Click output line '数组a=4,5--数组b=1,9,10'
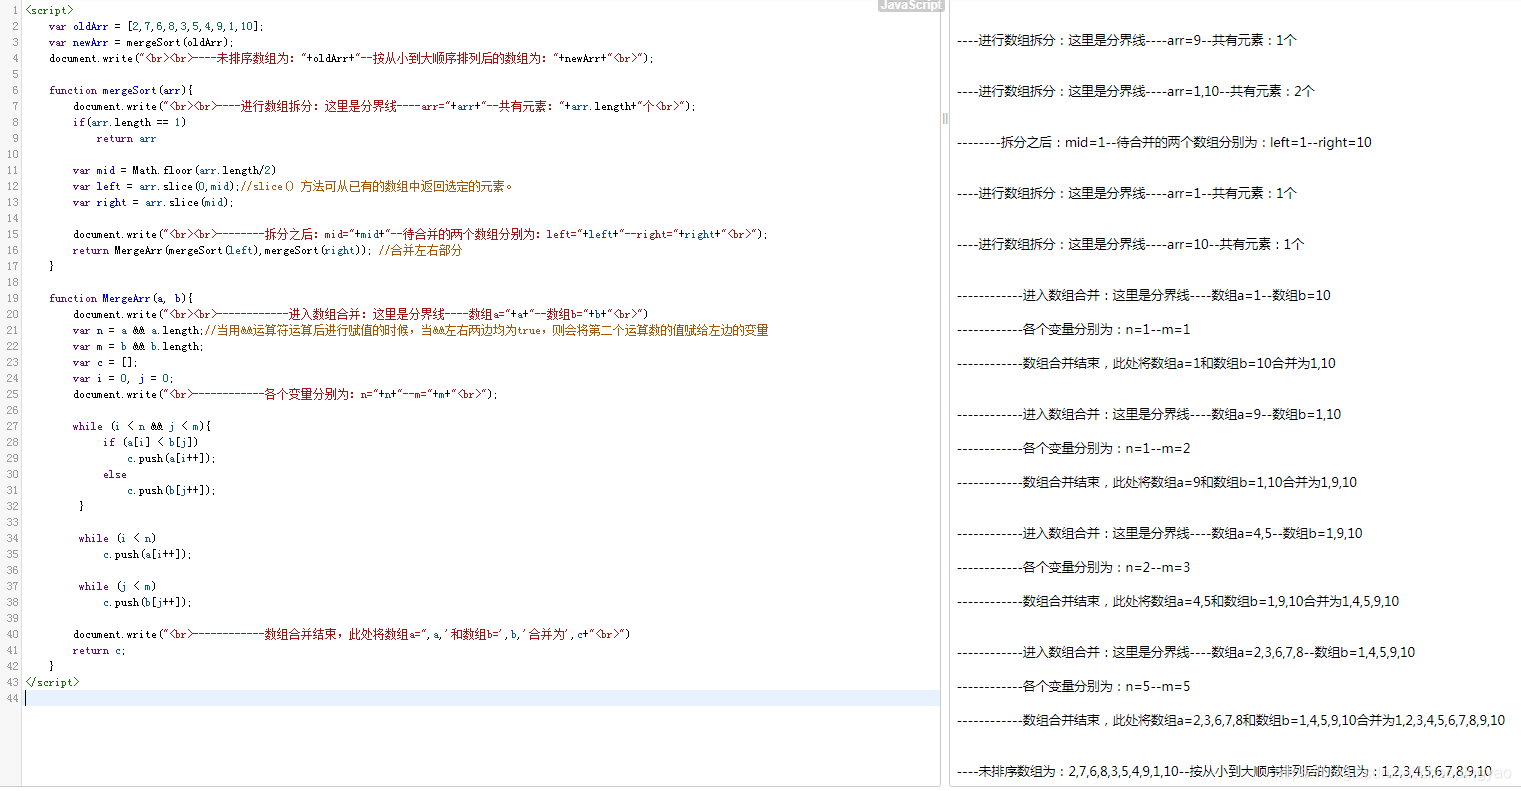The image size is (1521, 791). (1159, 533)
